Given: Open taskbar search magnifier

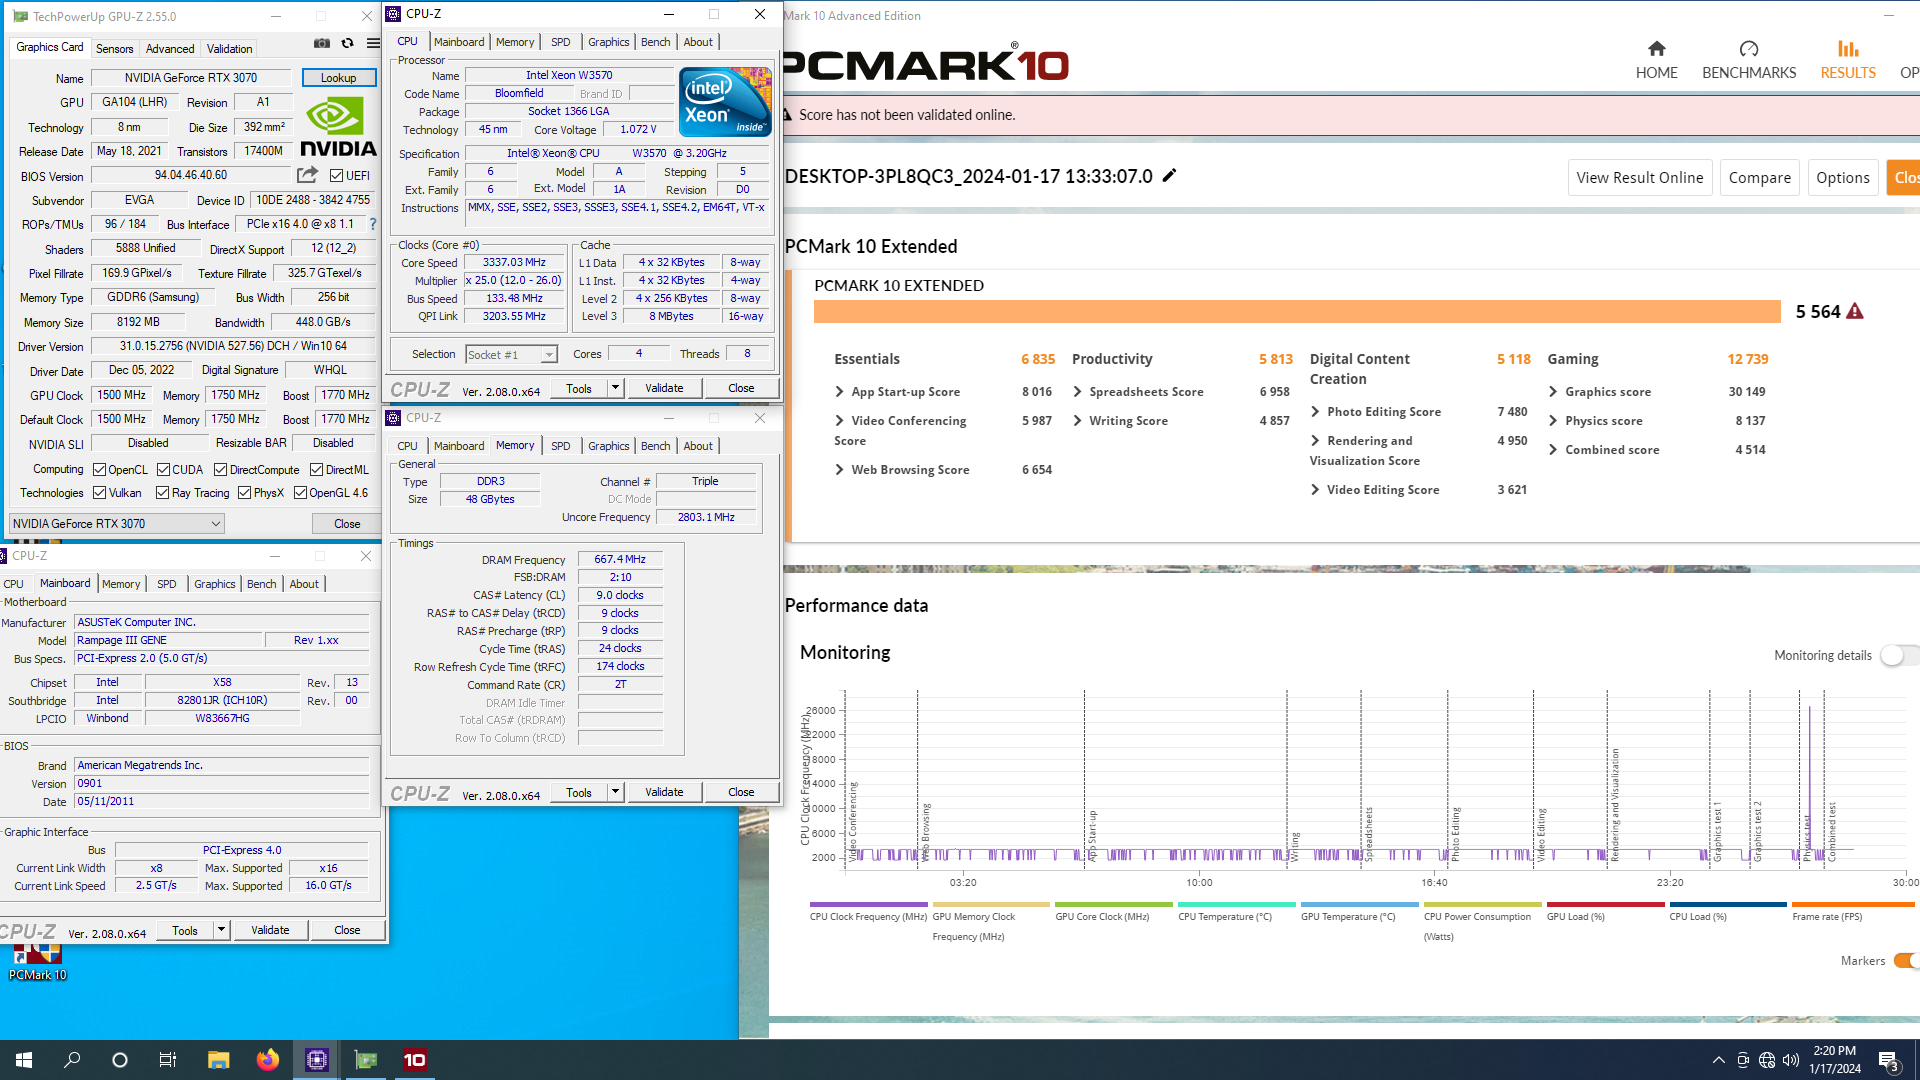Looking at the screenshot, I should 72,1060.
